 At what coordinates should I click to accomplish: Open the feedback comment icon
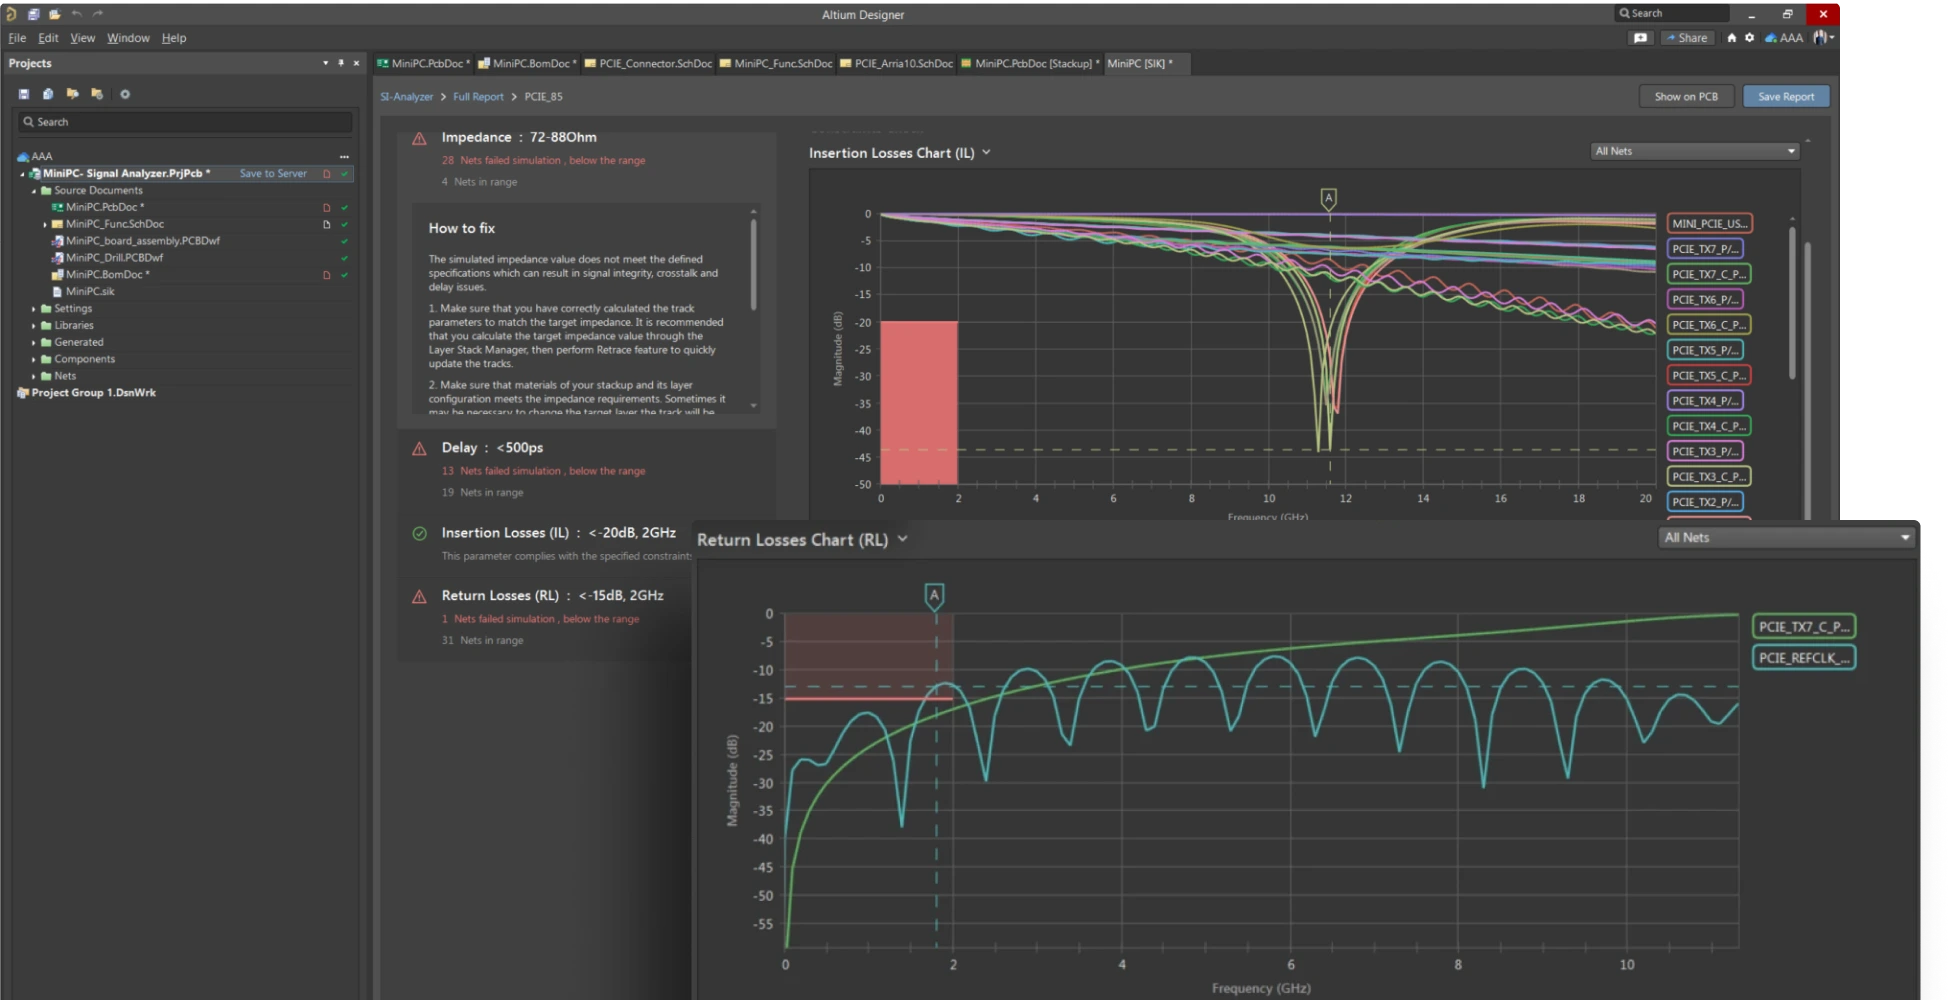(1640, 38)
